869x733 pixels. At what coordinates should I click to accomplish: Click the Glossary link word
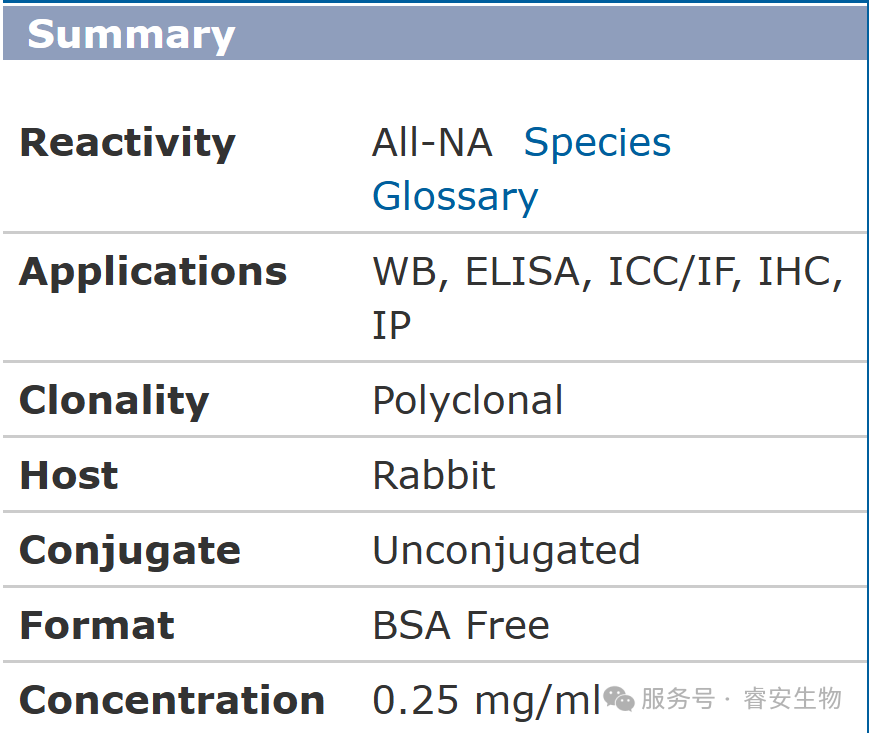click(455, 196)
